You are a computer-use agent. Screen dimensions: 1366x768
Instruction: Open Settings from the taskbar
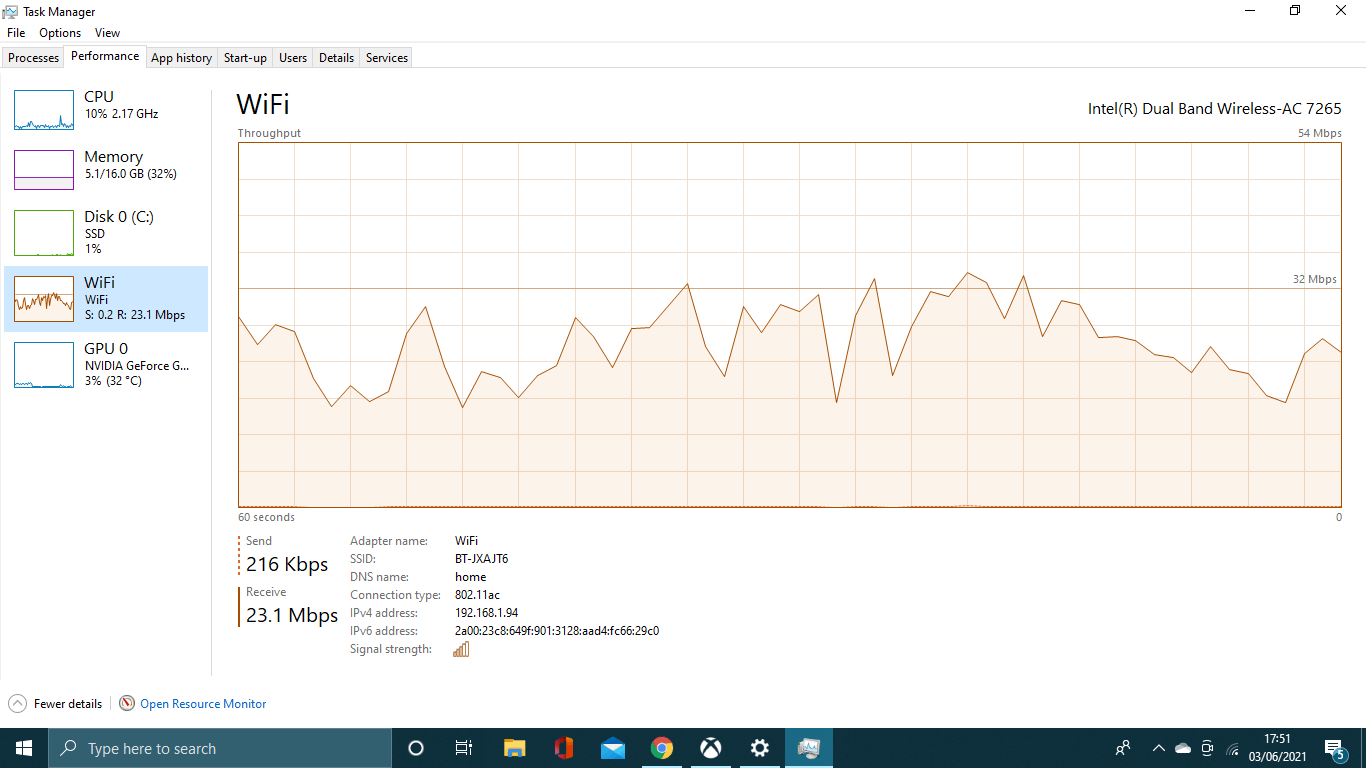tap(760, 747)
